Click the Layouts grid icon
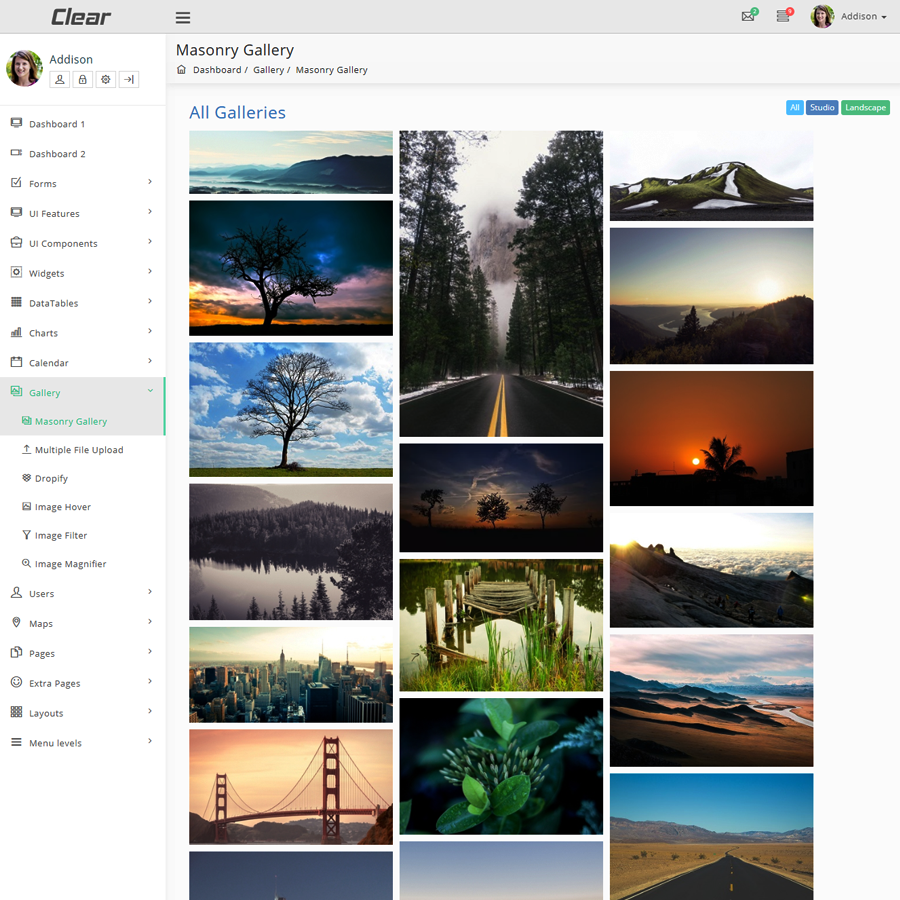Image resolution: width=900 pixels, height=900 pixels. [16, 712]
